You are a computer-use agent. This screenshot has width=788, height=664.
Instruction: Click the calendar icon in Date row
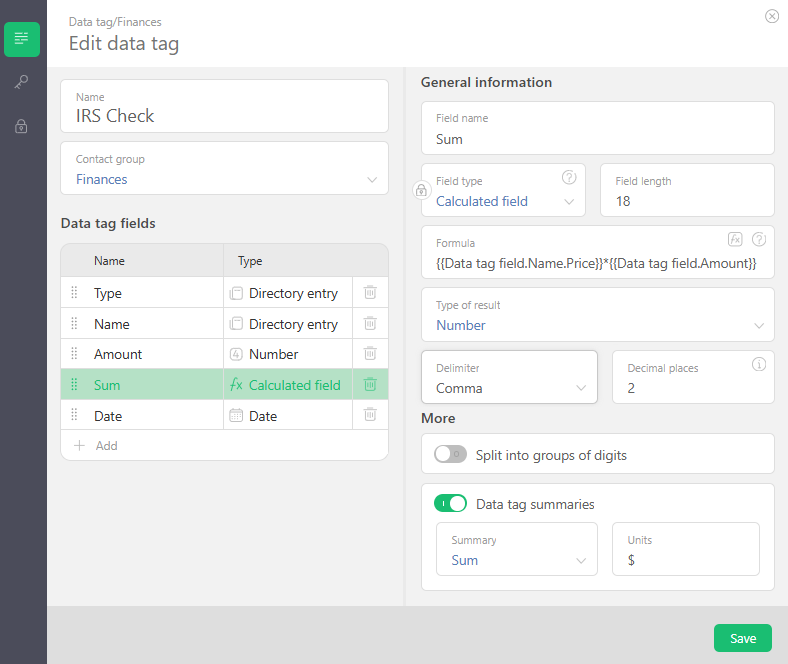pyautogui.click(x=236, y=415)
